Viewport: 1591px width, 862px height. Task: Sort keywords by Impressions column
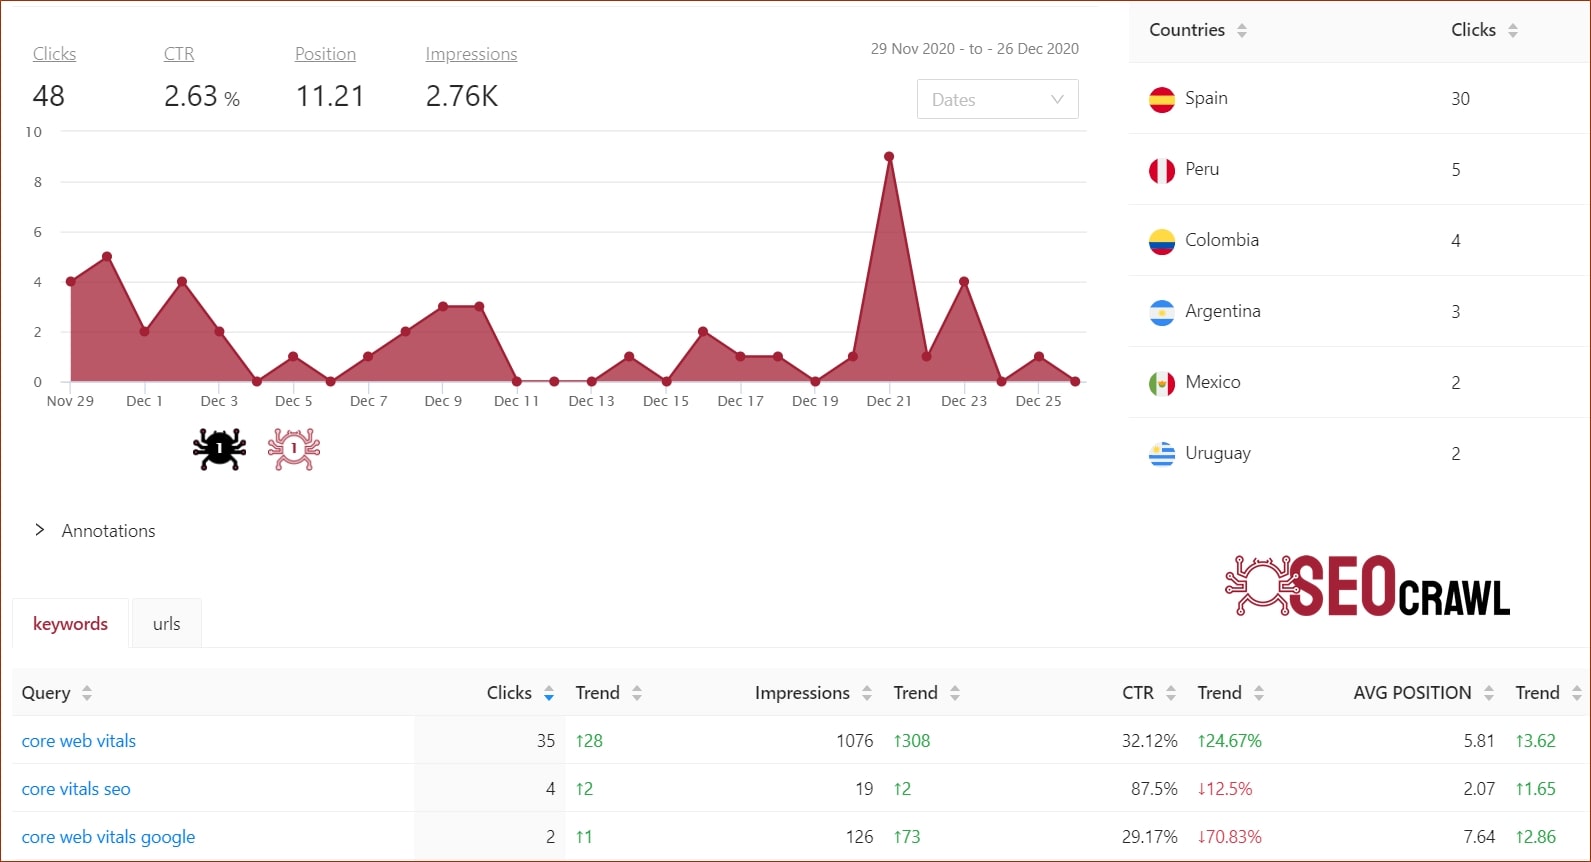click(x=866, y=693)
